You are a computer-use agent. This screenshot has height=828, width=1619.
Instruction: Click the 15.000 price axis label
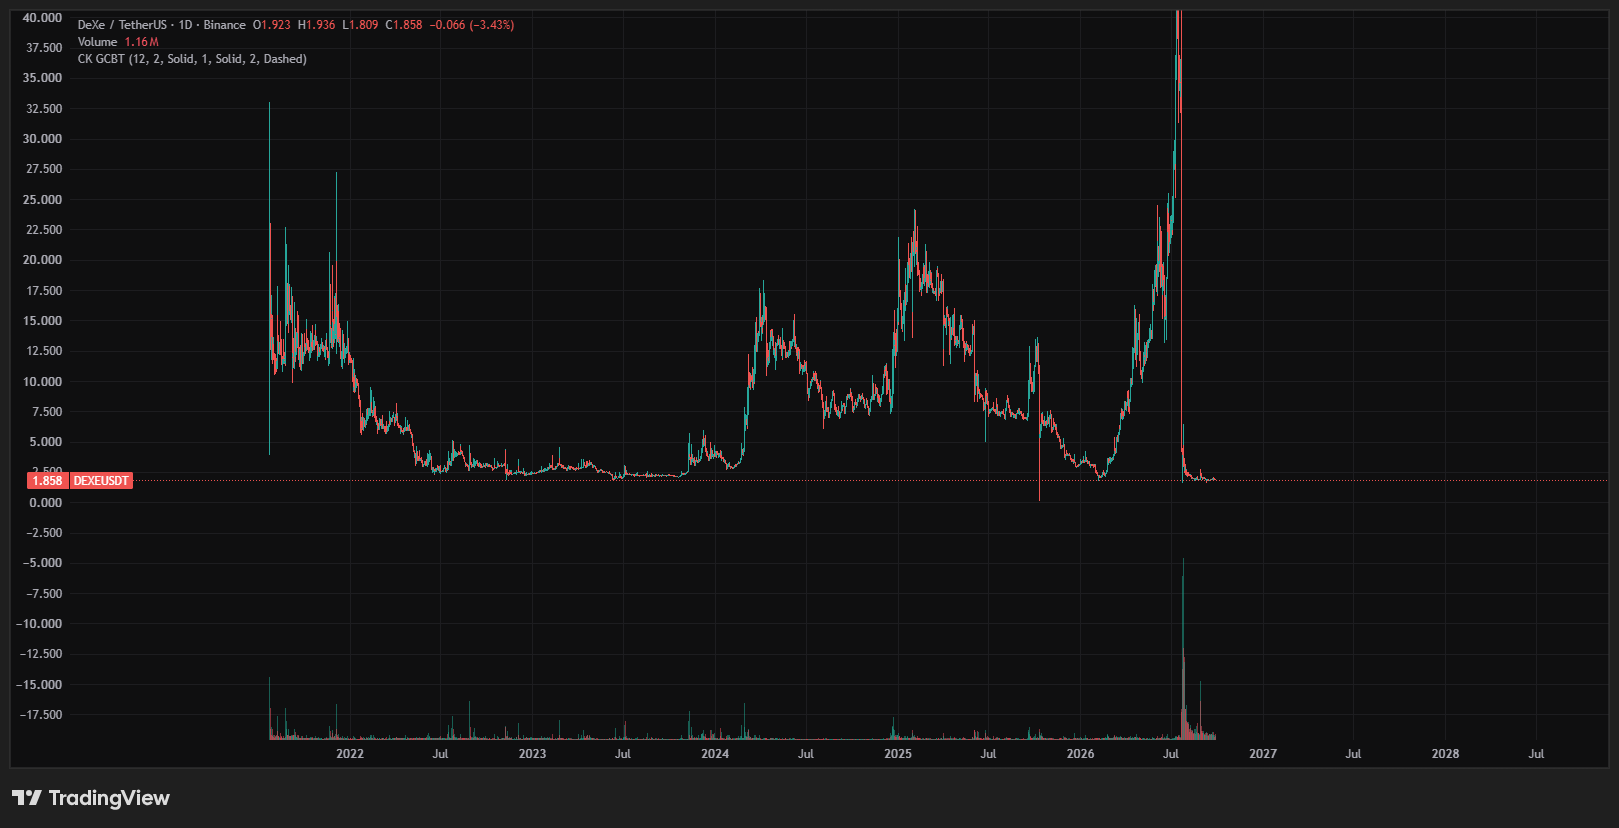point(42,321)
